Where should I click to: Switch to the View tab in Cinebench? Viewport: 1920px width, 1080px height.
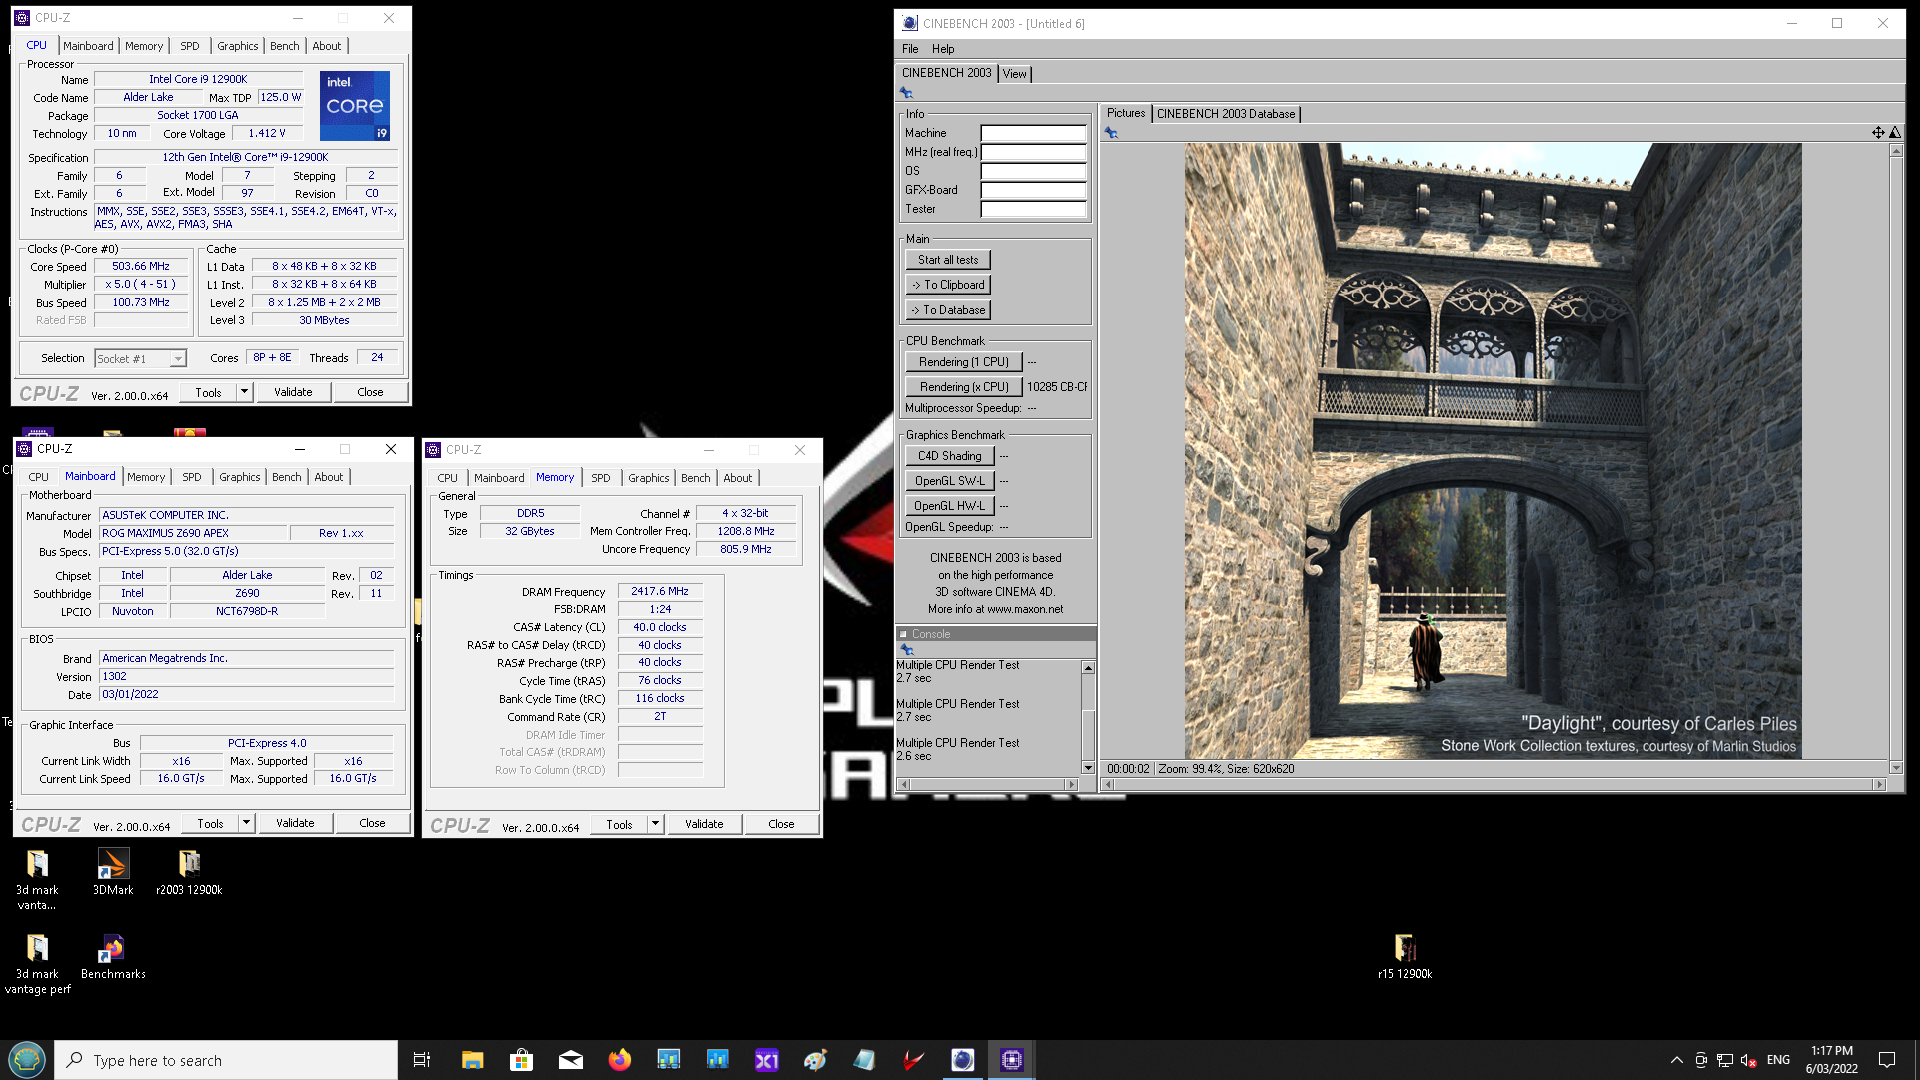click(1014, 74)
